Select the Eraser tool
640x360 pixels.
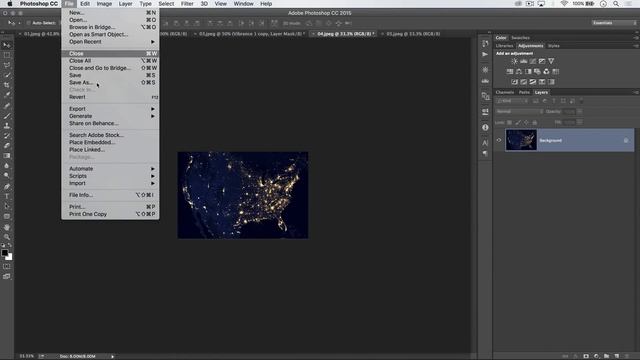click(x=7, y=146)
